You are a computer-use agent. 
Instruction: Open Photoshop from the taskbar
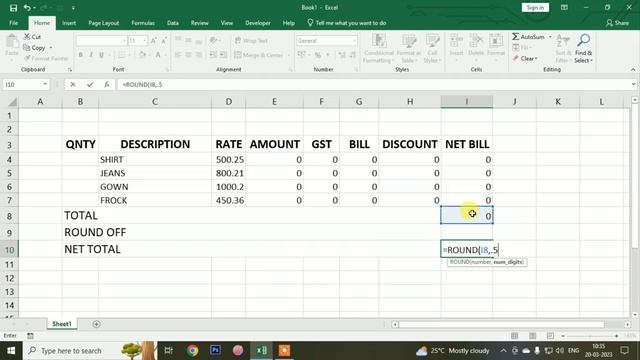[x=215, y=351]
